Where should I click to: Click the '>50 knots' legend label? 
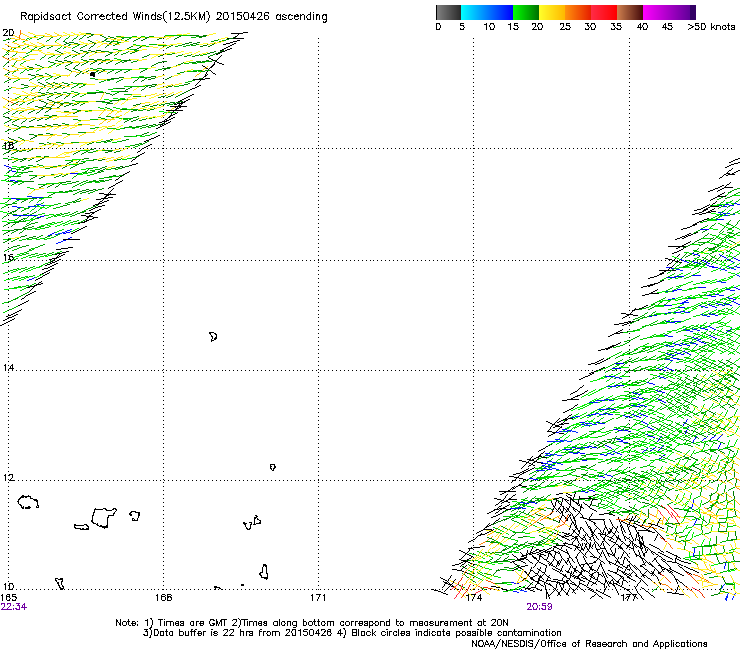click(x=711, y=27)
